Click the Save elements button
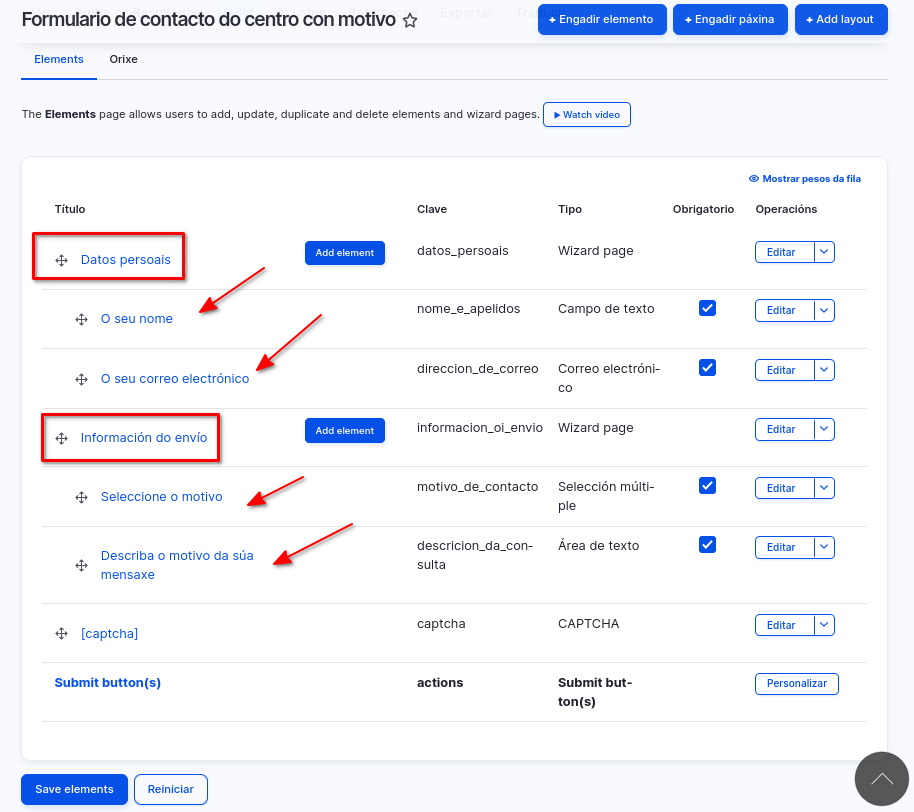Viewport: 914px width, 812px height. tap(74, 789)
